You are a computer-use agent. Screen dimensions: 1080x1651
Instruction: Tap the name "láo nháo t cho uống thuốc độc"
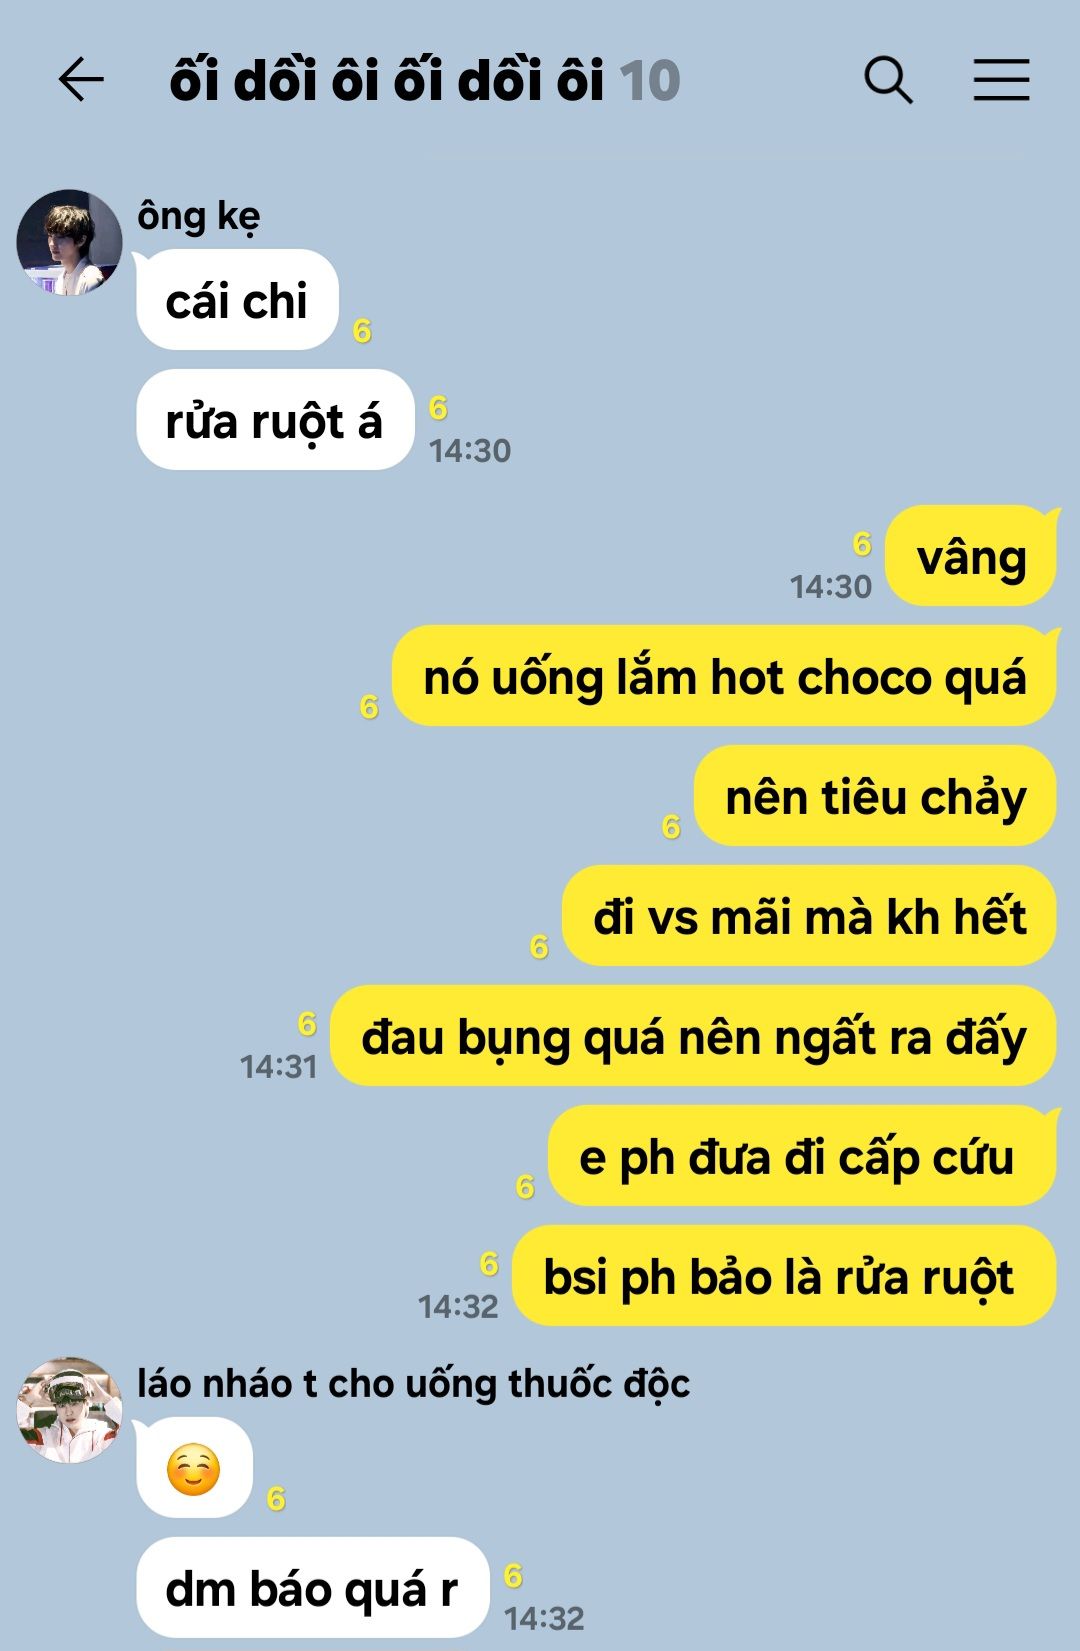(413, 1384)
